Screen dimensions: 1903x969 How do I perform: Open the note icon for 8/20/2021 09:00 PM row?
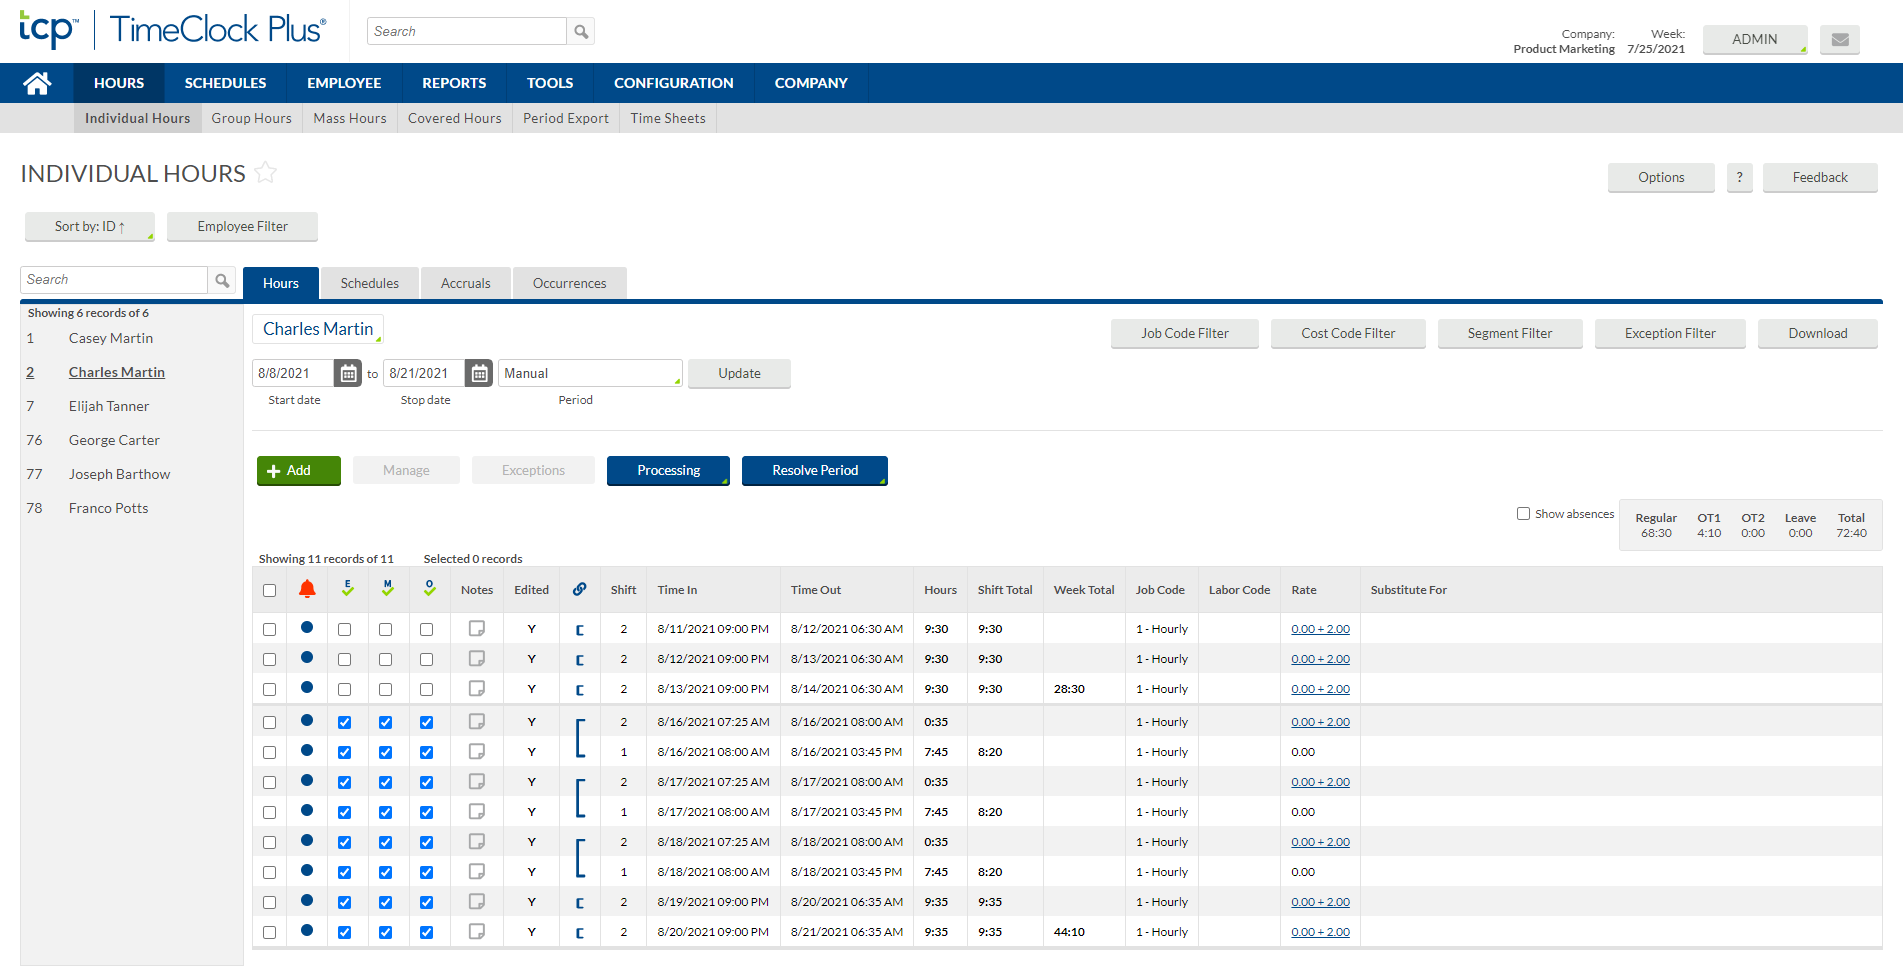coord(477,932)
